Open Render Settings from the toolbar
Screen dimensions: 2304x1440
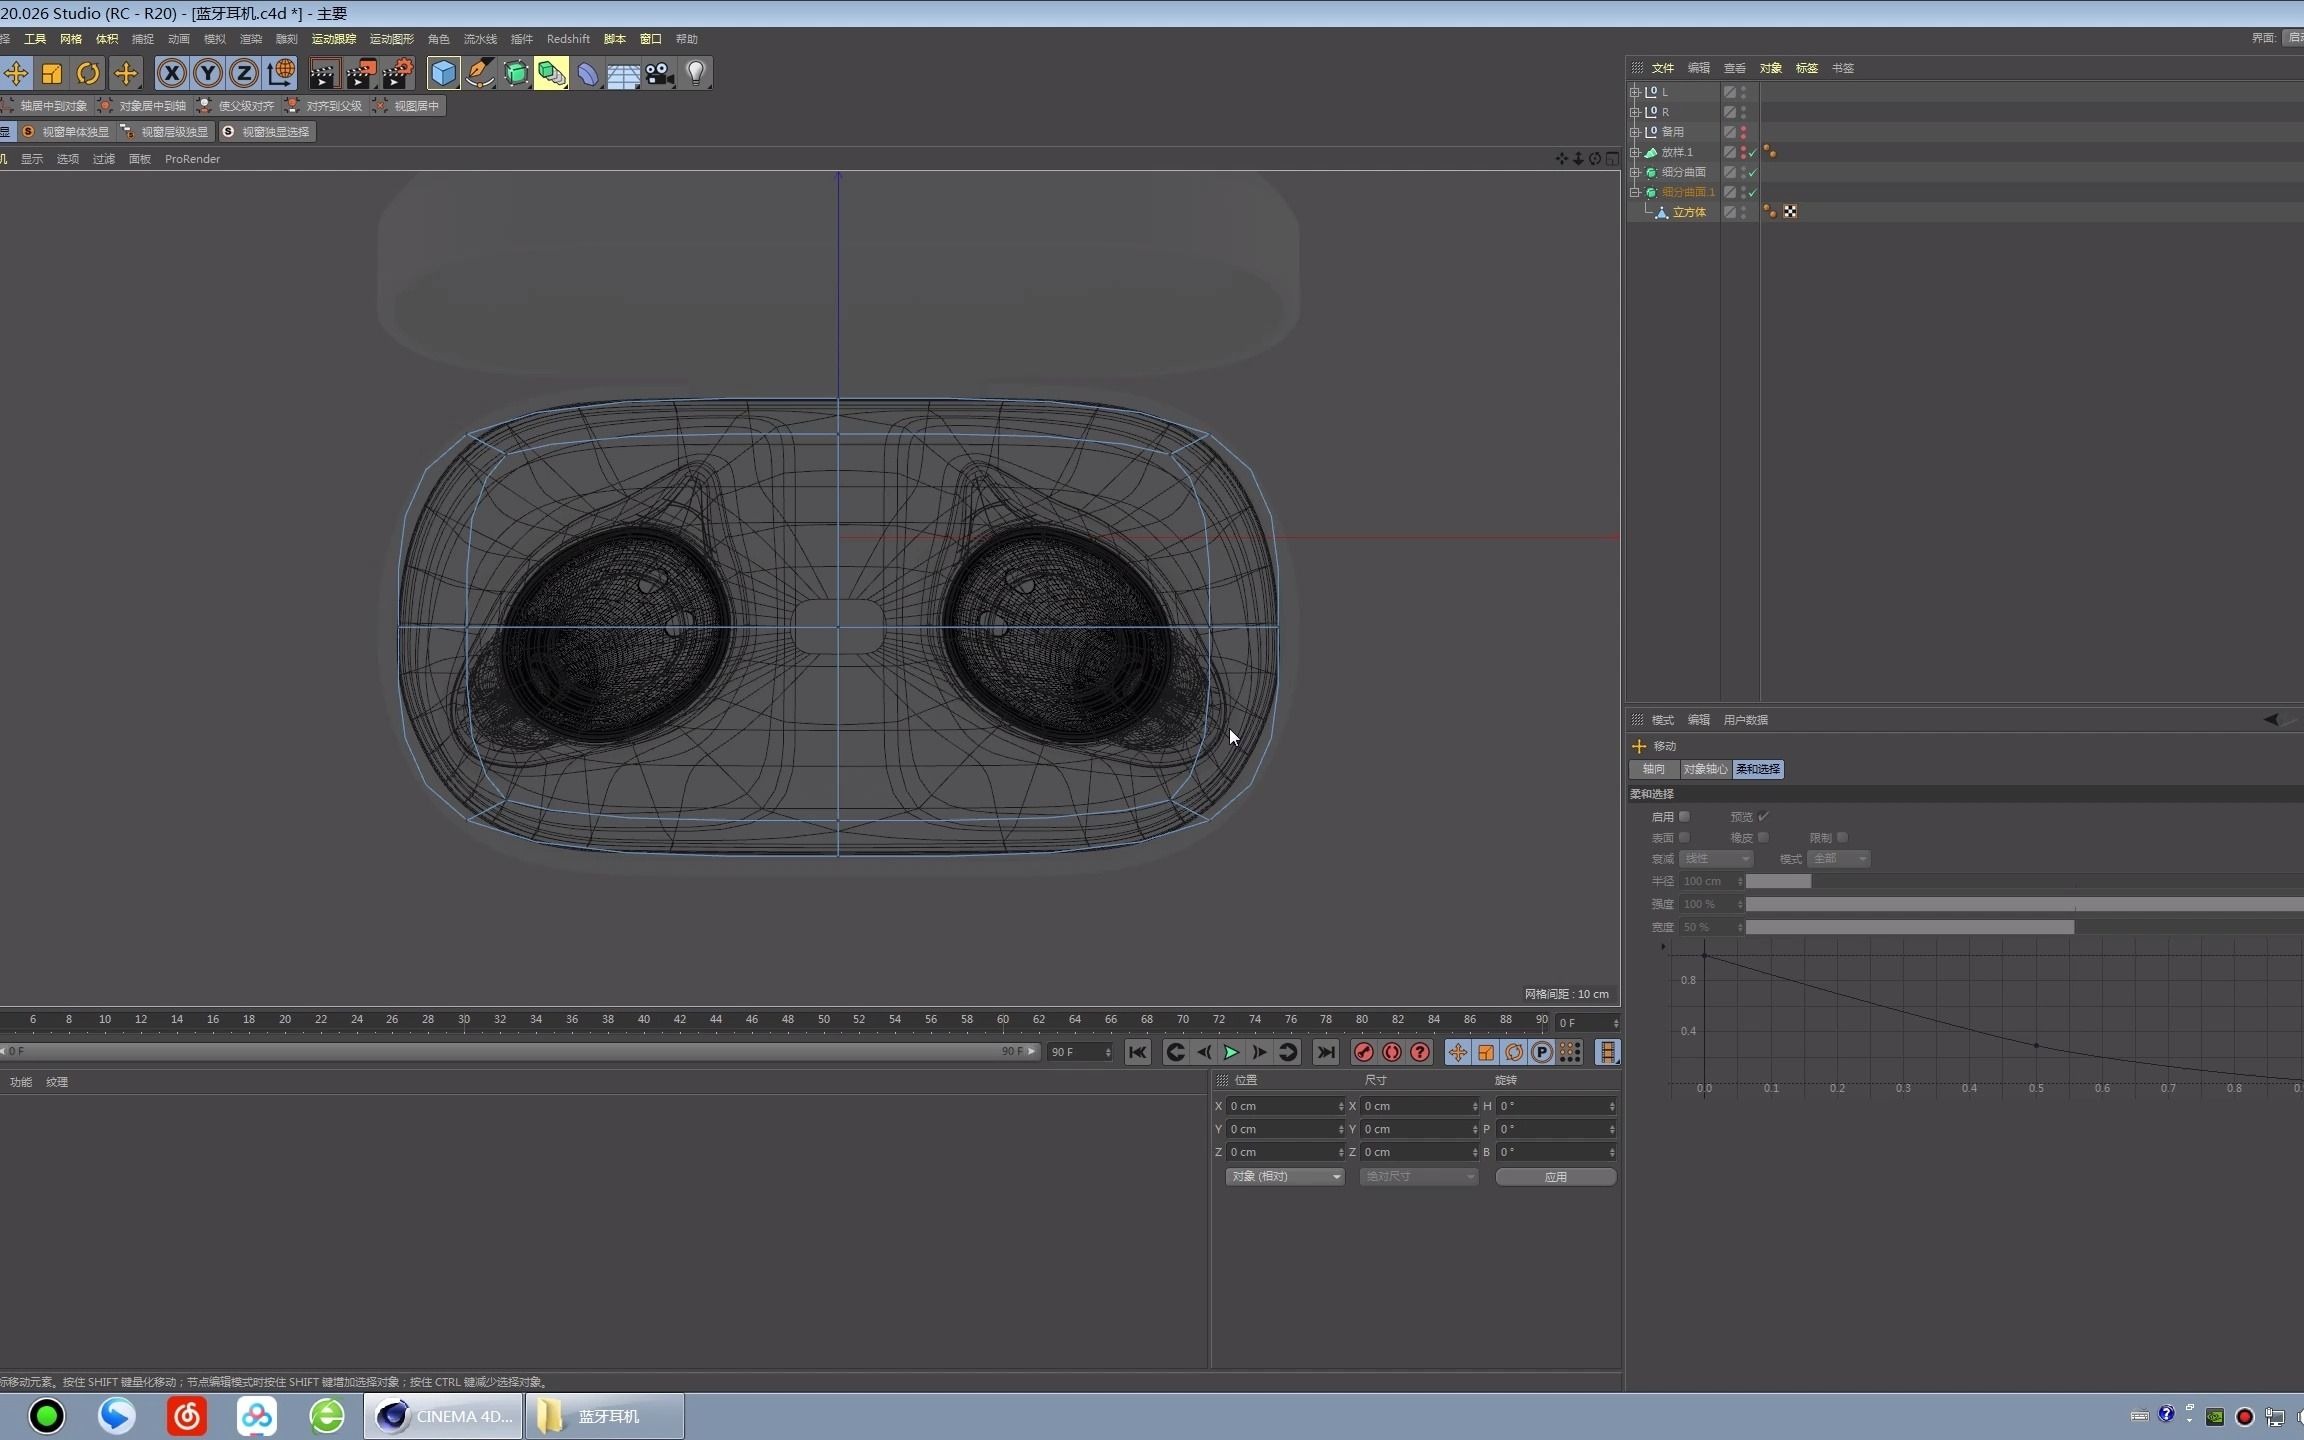click(398, 73)
